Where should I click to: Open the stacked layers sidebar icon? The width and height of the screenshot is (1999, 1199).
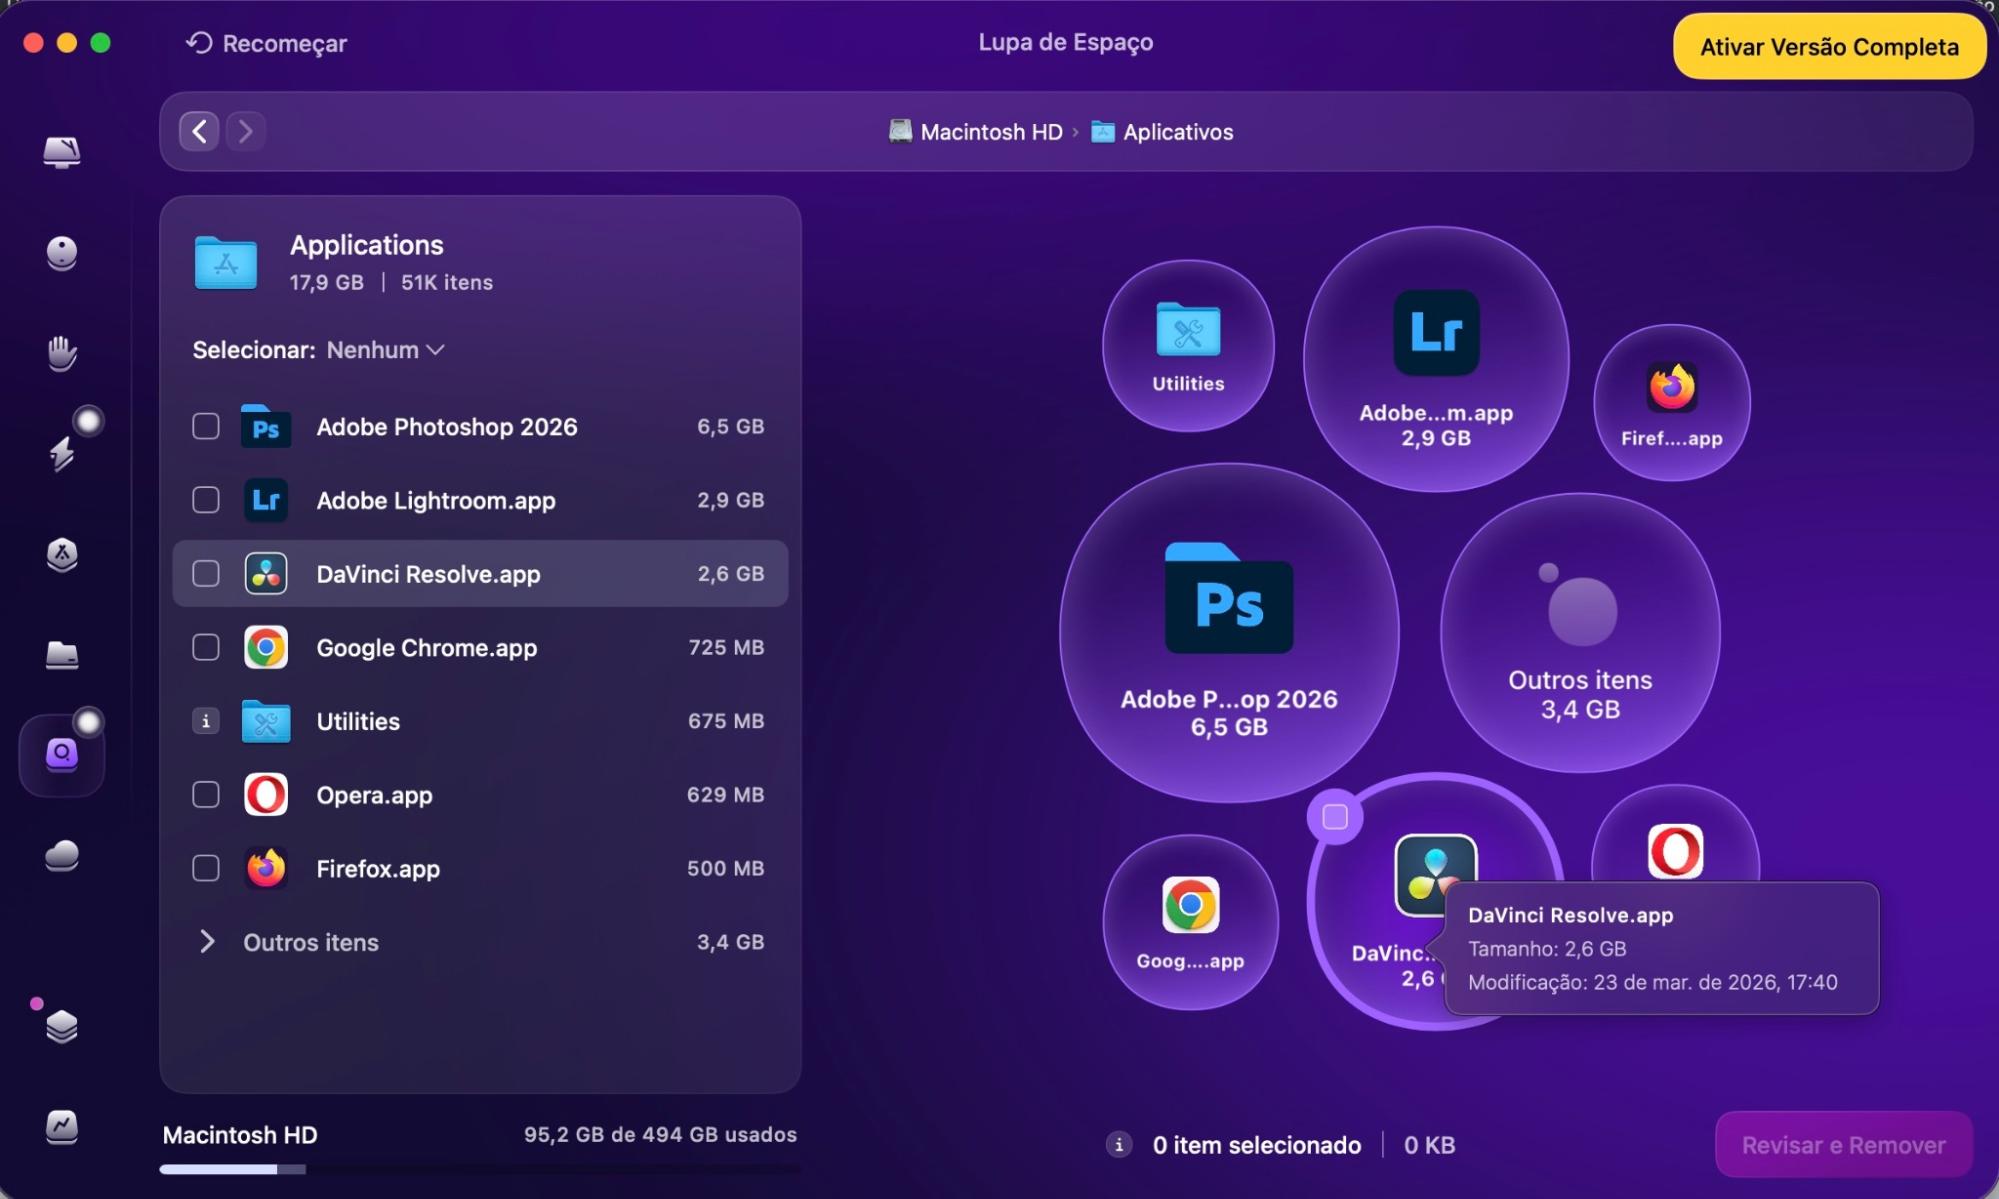click(62, 1026)
